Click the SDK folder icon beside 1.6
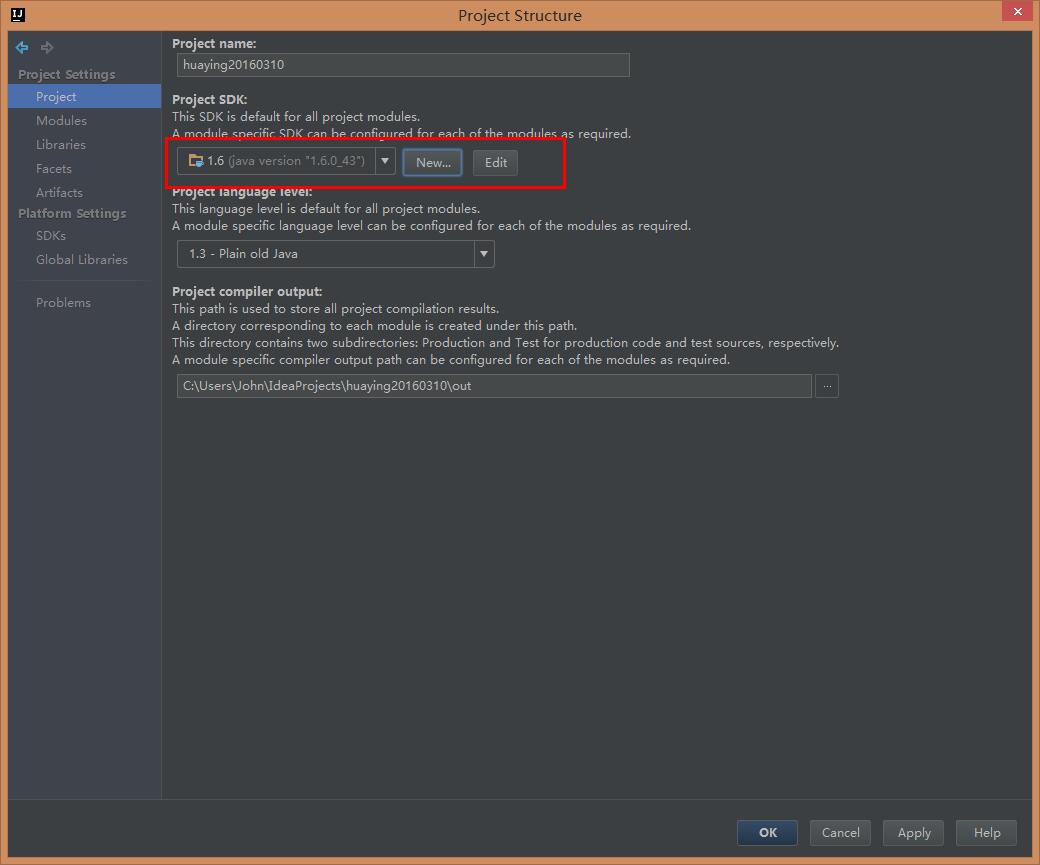The height and width of the screenshot is (865, 1040). point(196,161)
